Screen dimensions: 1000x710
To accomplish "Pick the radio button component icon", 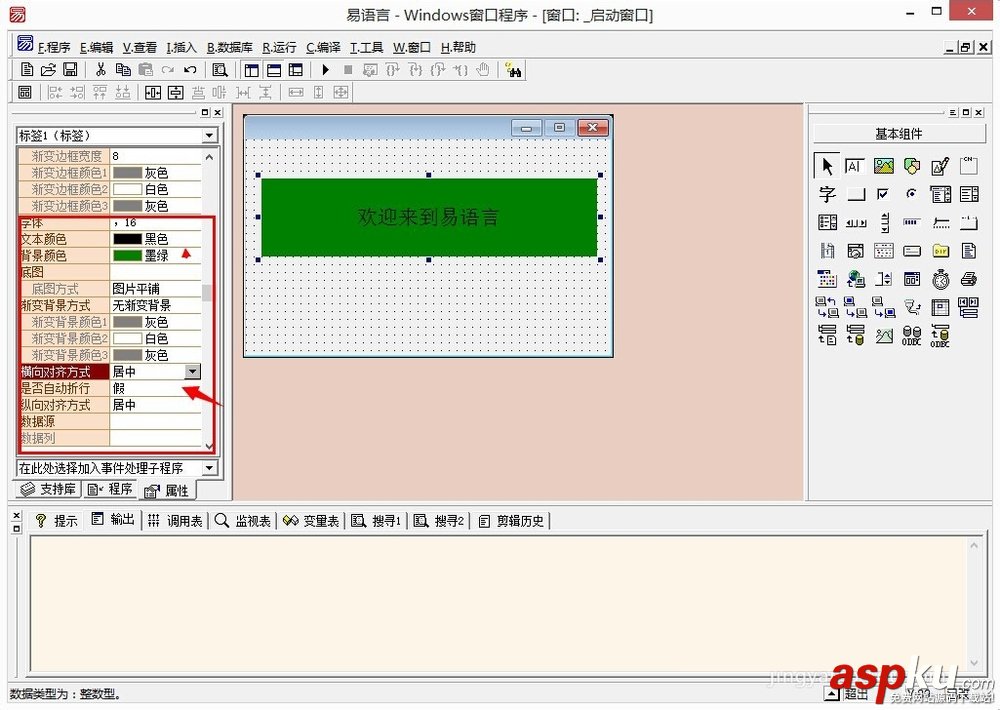I will click(912, 194).
